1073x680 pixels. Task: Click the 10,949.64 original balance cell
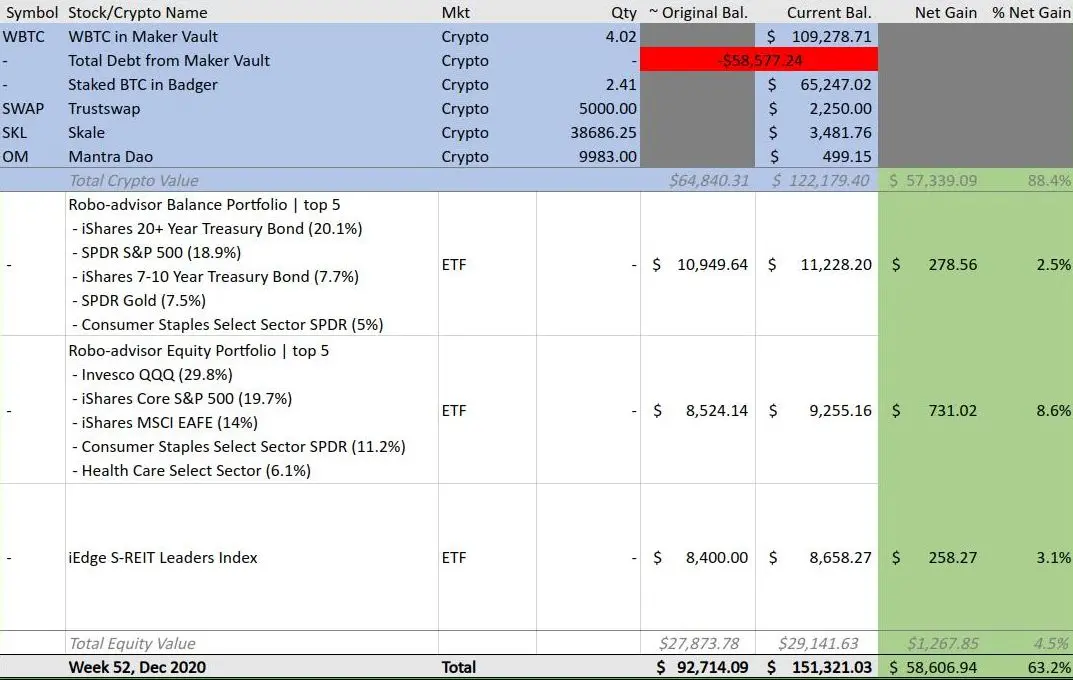[698, 264]
